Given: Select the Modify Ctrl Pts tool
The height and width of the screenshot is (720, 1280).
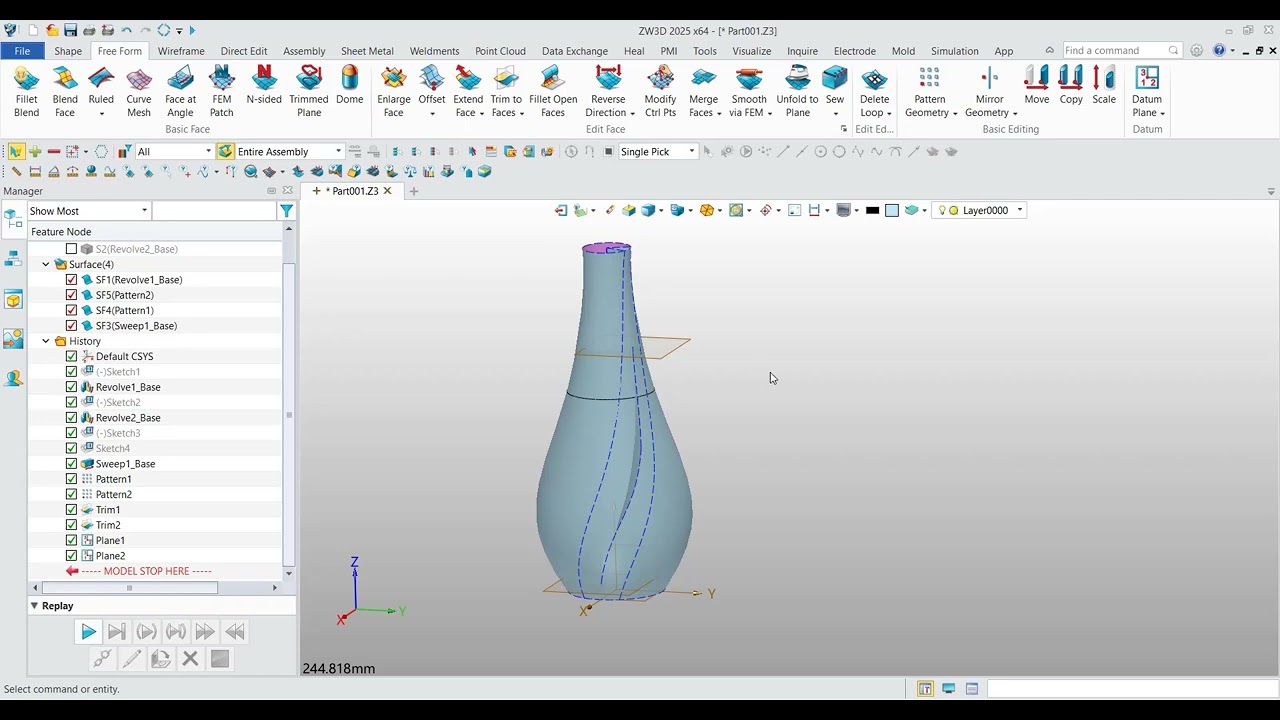Looking at the screenshot, I should click(x=660, y=92).
